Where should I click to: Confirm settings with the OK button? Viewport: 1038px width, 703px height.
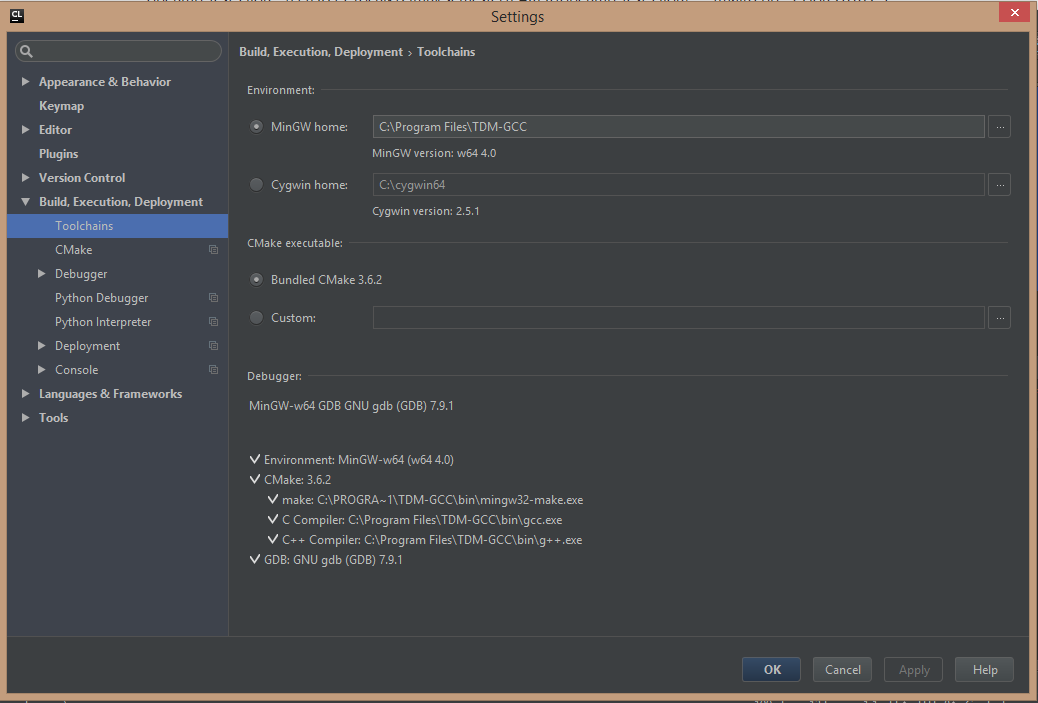[x=771, y=669]
